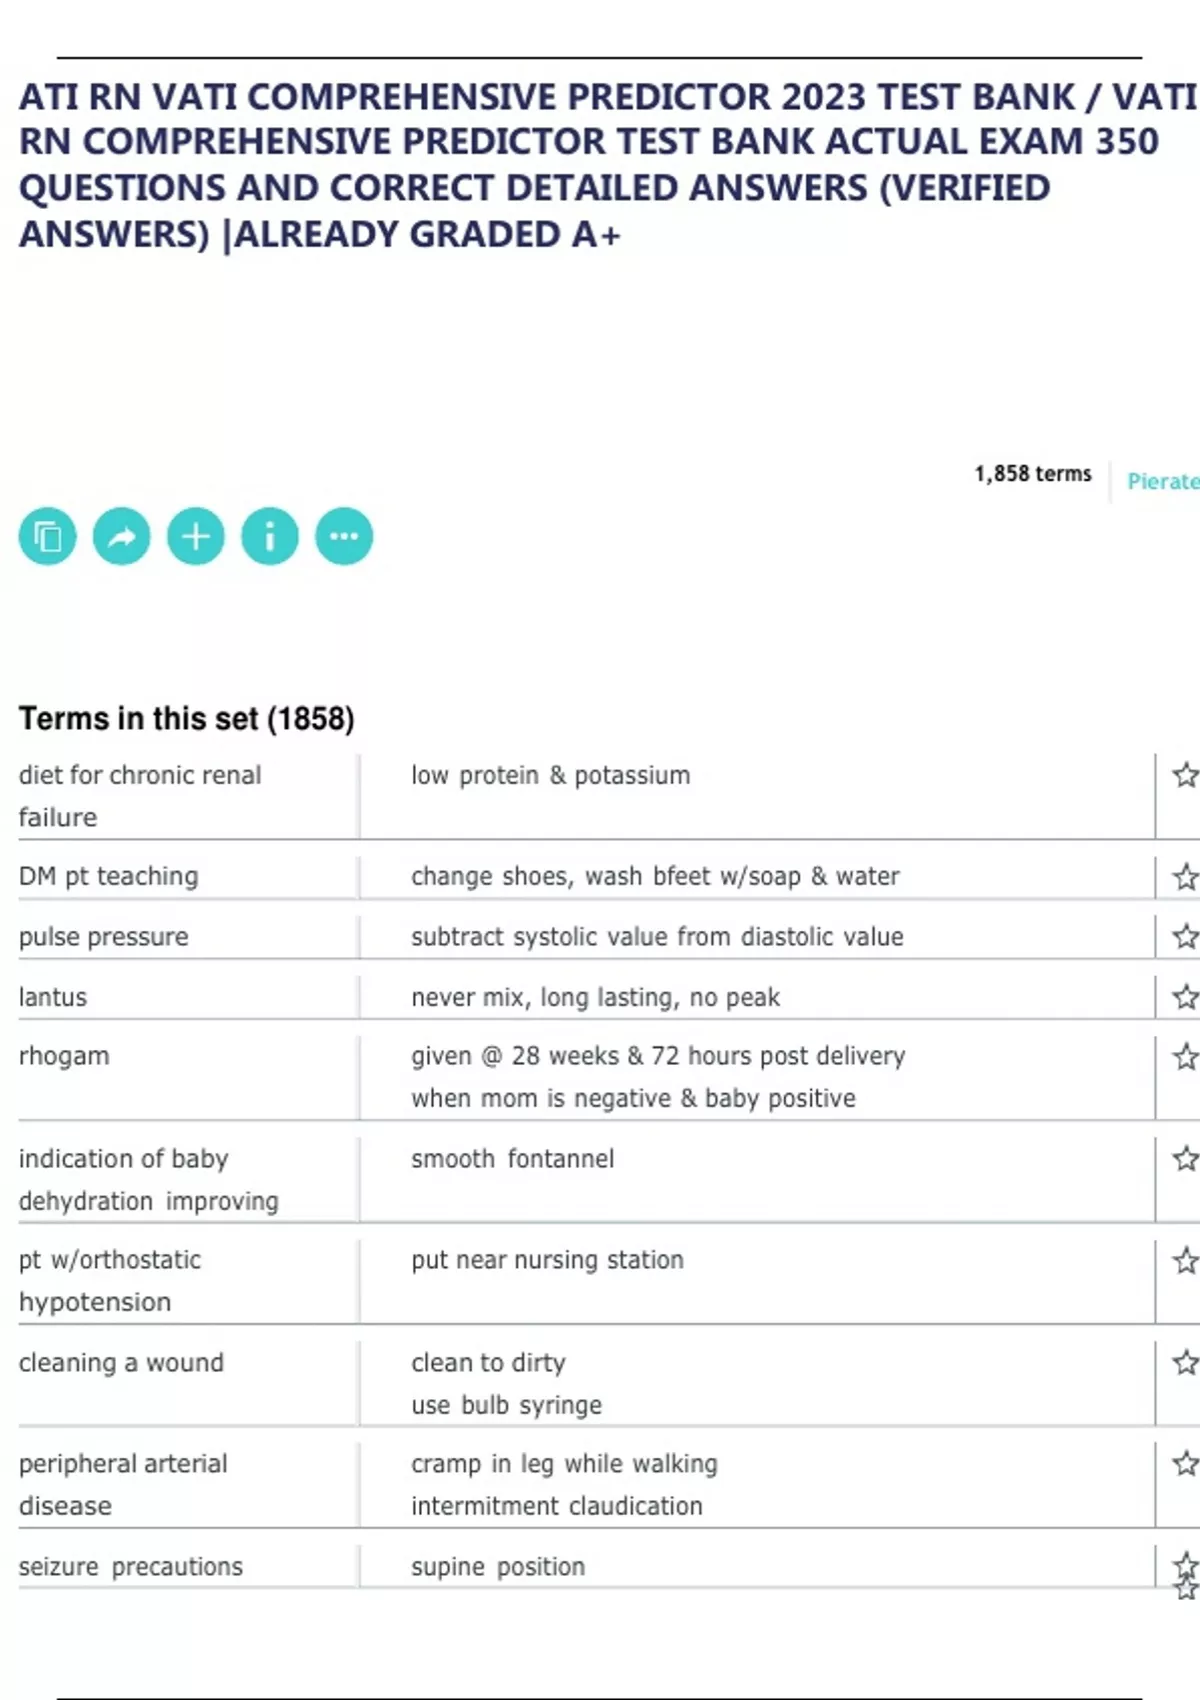Open the info icon
This screenshot has height=1700, width=1200.
click(270, 537)
